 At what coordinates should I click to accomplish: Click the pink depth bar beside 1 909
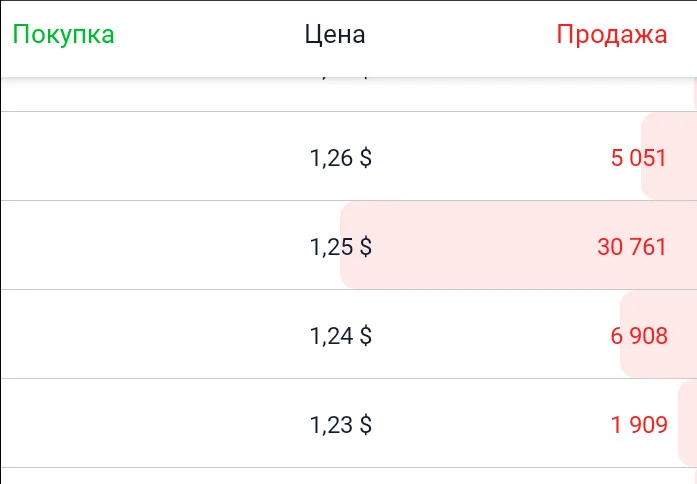688,423
